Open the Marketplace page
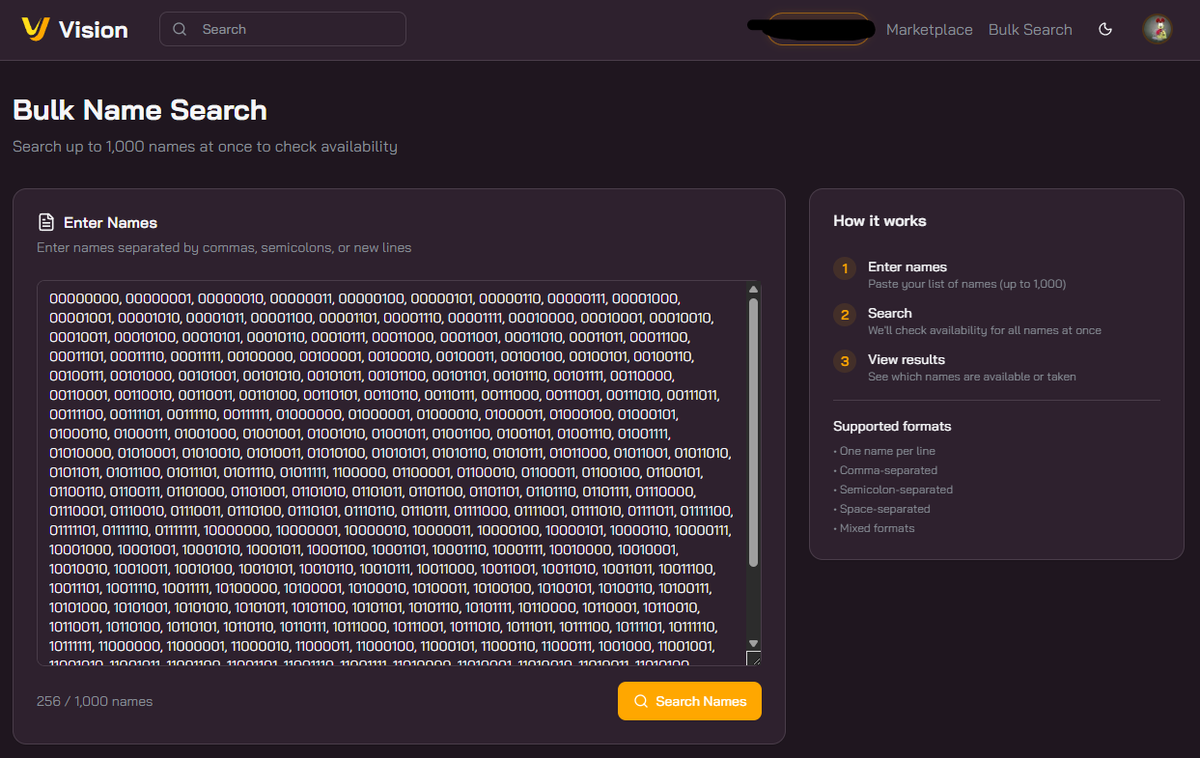 click(x=929, y=29)
